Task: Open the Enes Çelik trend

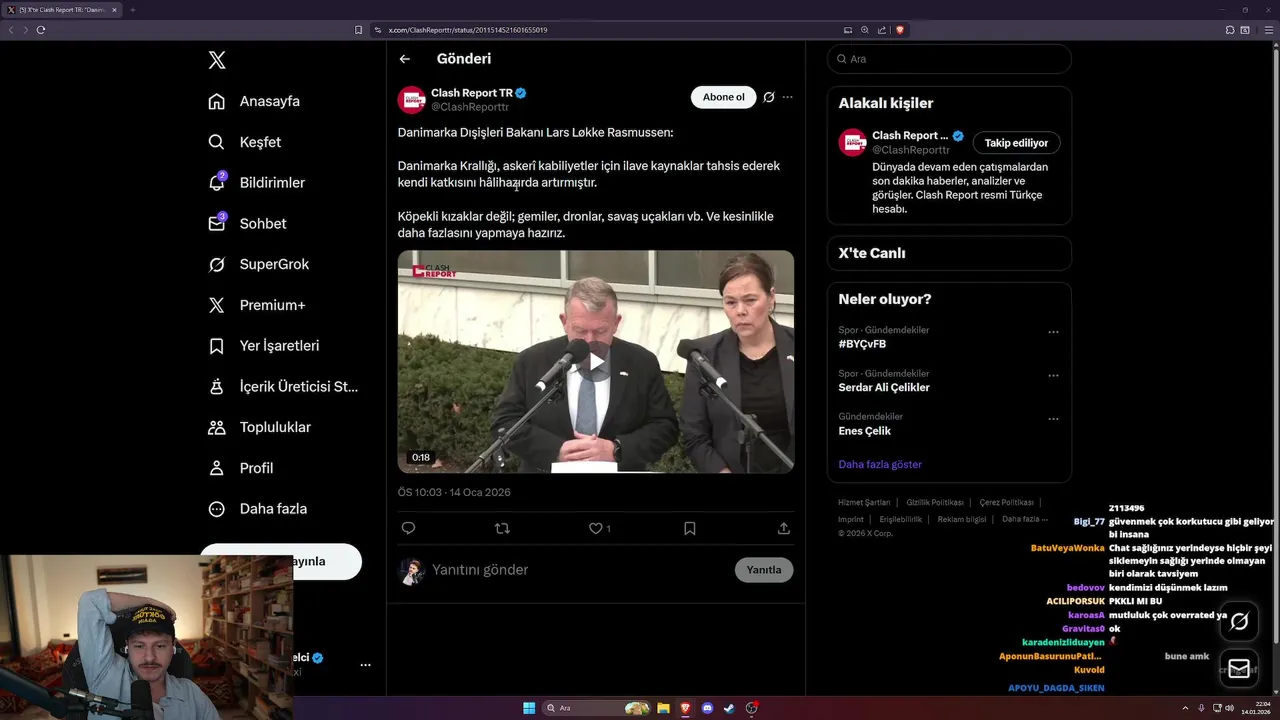Action: point(864,431)
